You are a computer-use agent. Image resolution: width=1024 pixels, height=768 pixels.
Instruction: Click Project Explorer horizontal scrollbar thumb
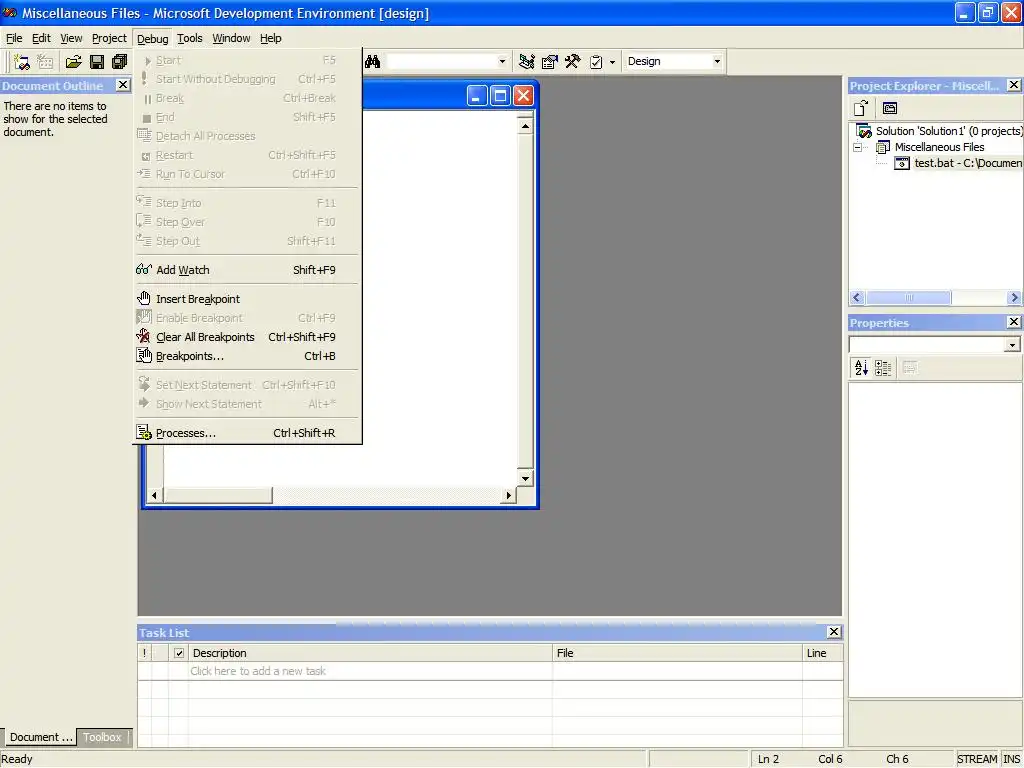point(908,298)
